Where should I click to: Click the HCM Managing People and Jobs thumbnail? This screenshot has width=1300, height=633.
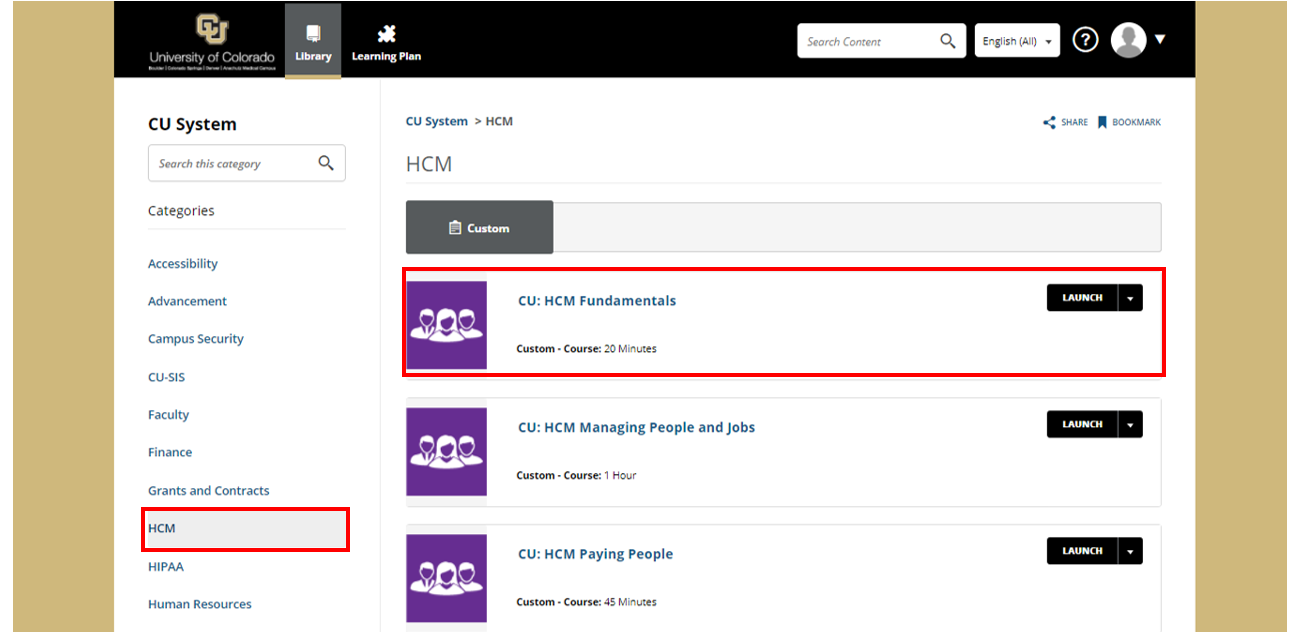tap(446, 452)
